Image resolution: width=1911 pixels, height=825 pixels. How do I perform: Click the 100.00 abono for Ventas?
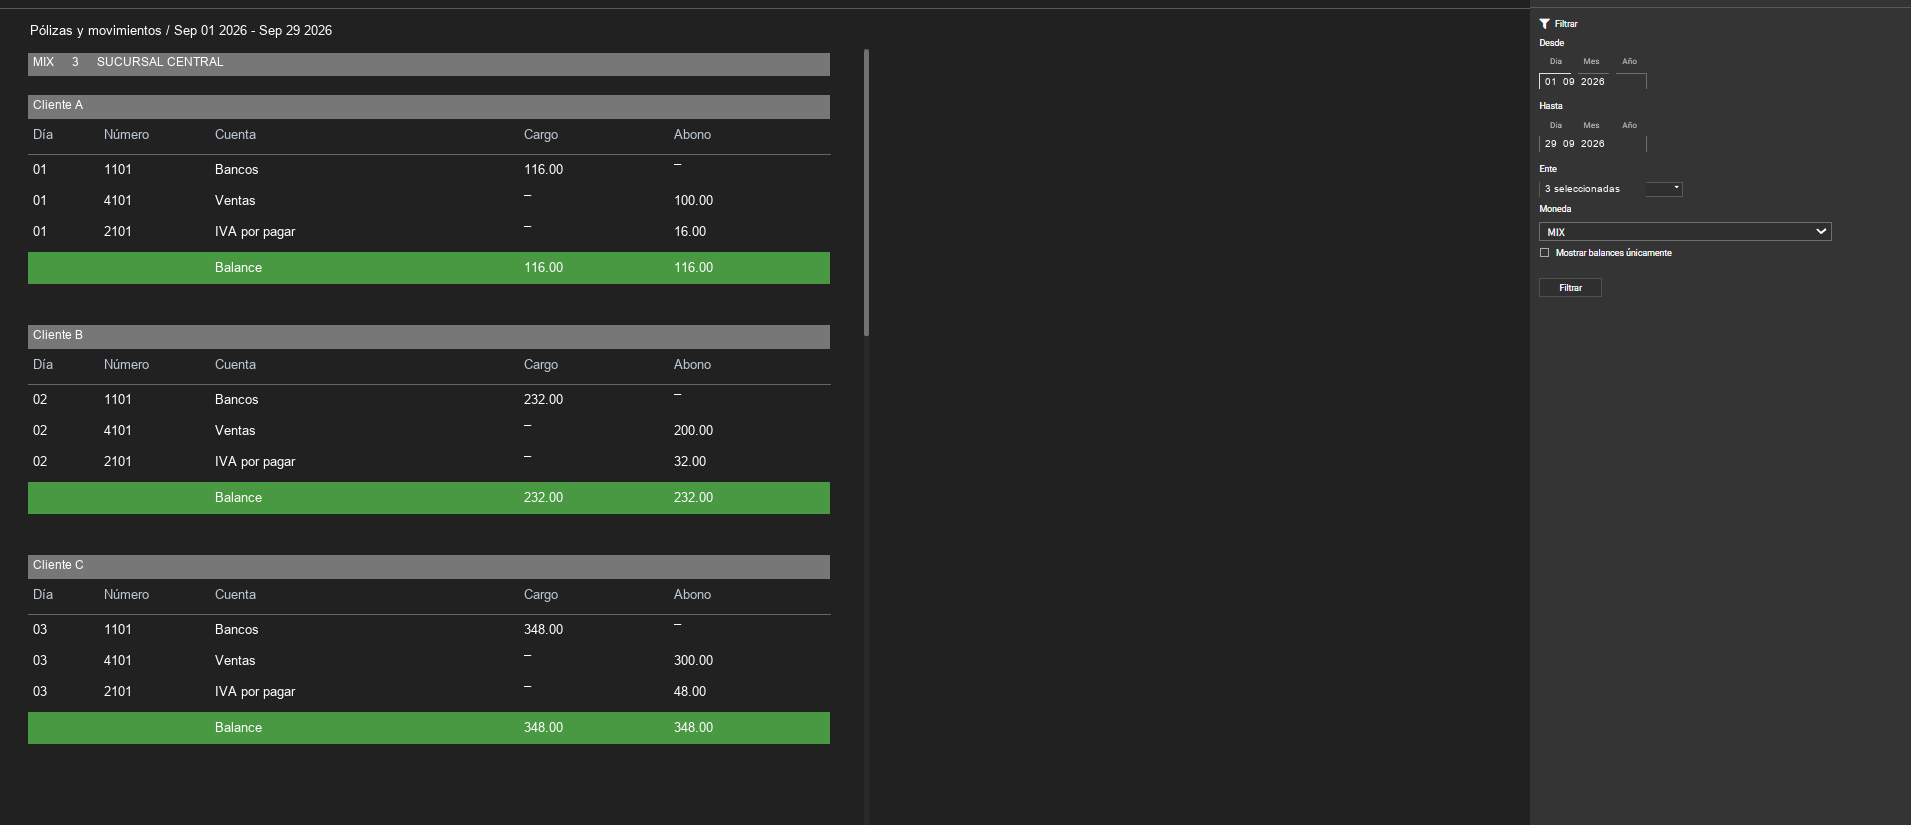pyautogui.click(x=693, y=201)
